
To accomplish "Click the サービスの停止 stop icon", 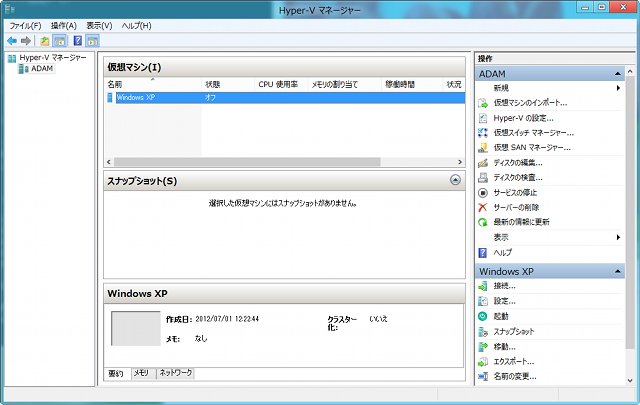I will click(x=483, y=192).
